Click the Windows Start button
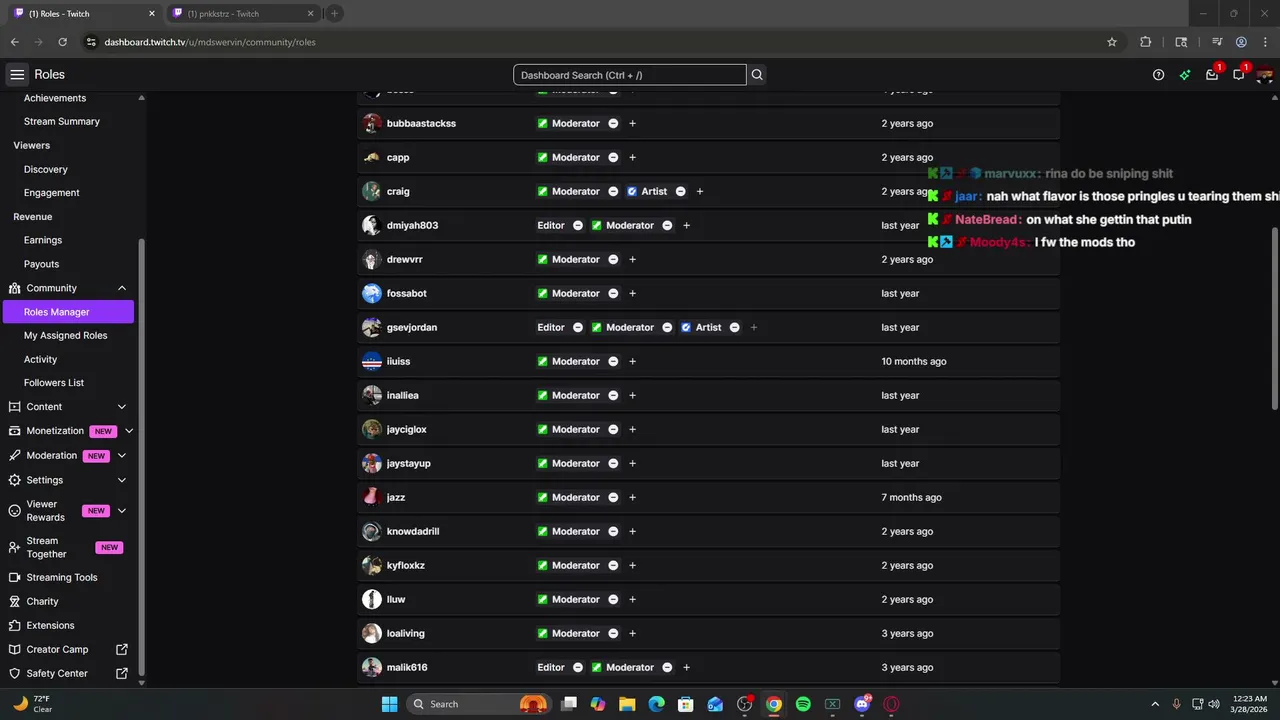This screenshot has height=720, width=1280. point(389,704)
